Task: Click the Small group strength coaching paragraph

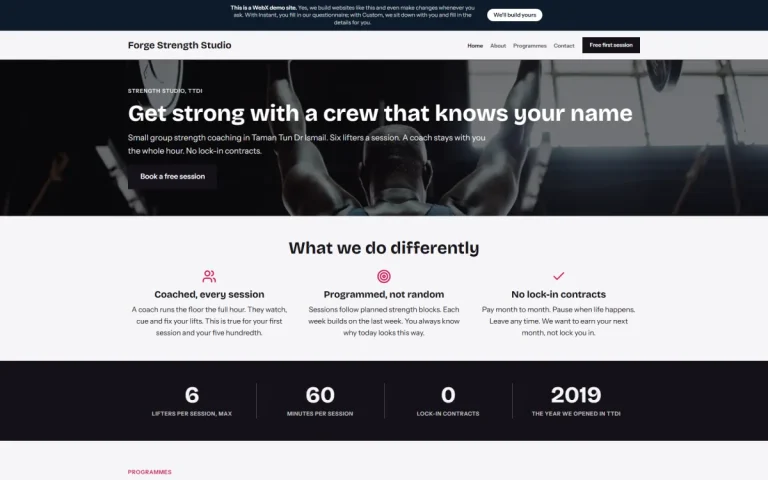Action: click(307, 144)
